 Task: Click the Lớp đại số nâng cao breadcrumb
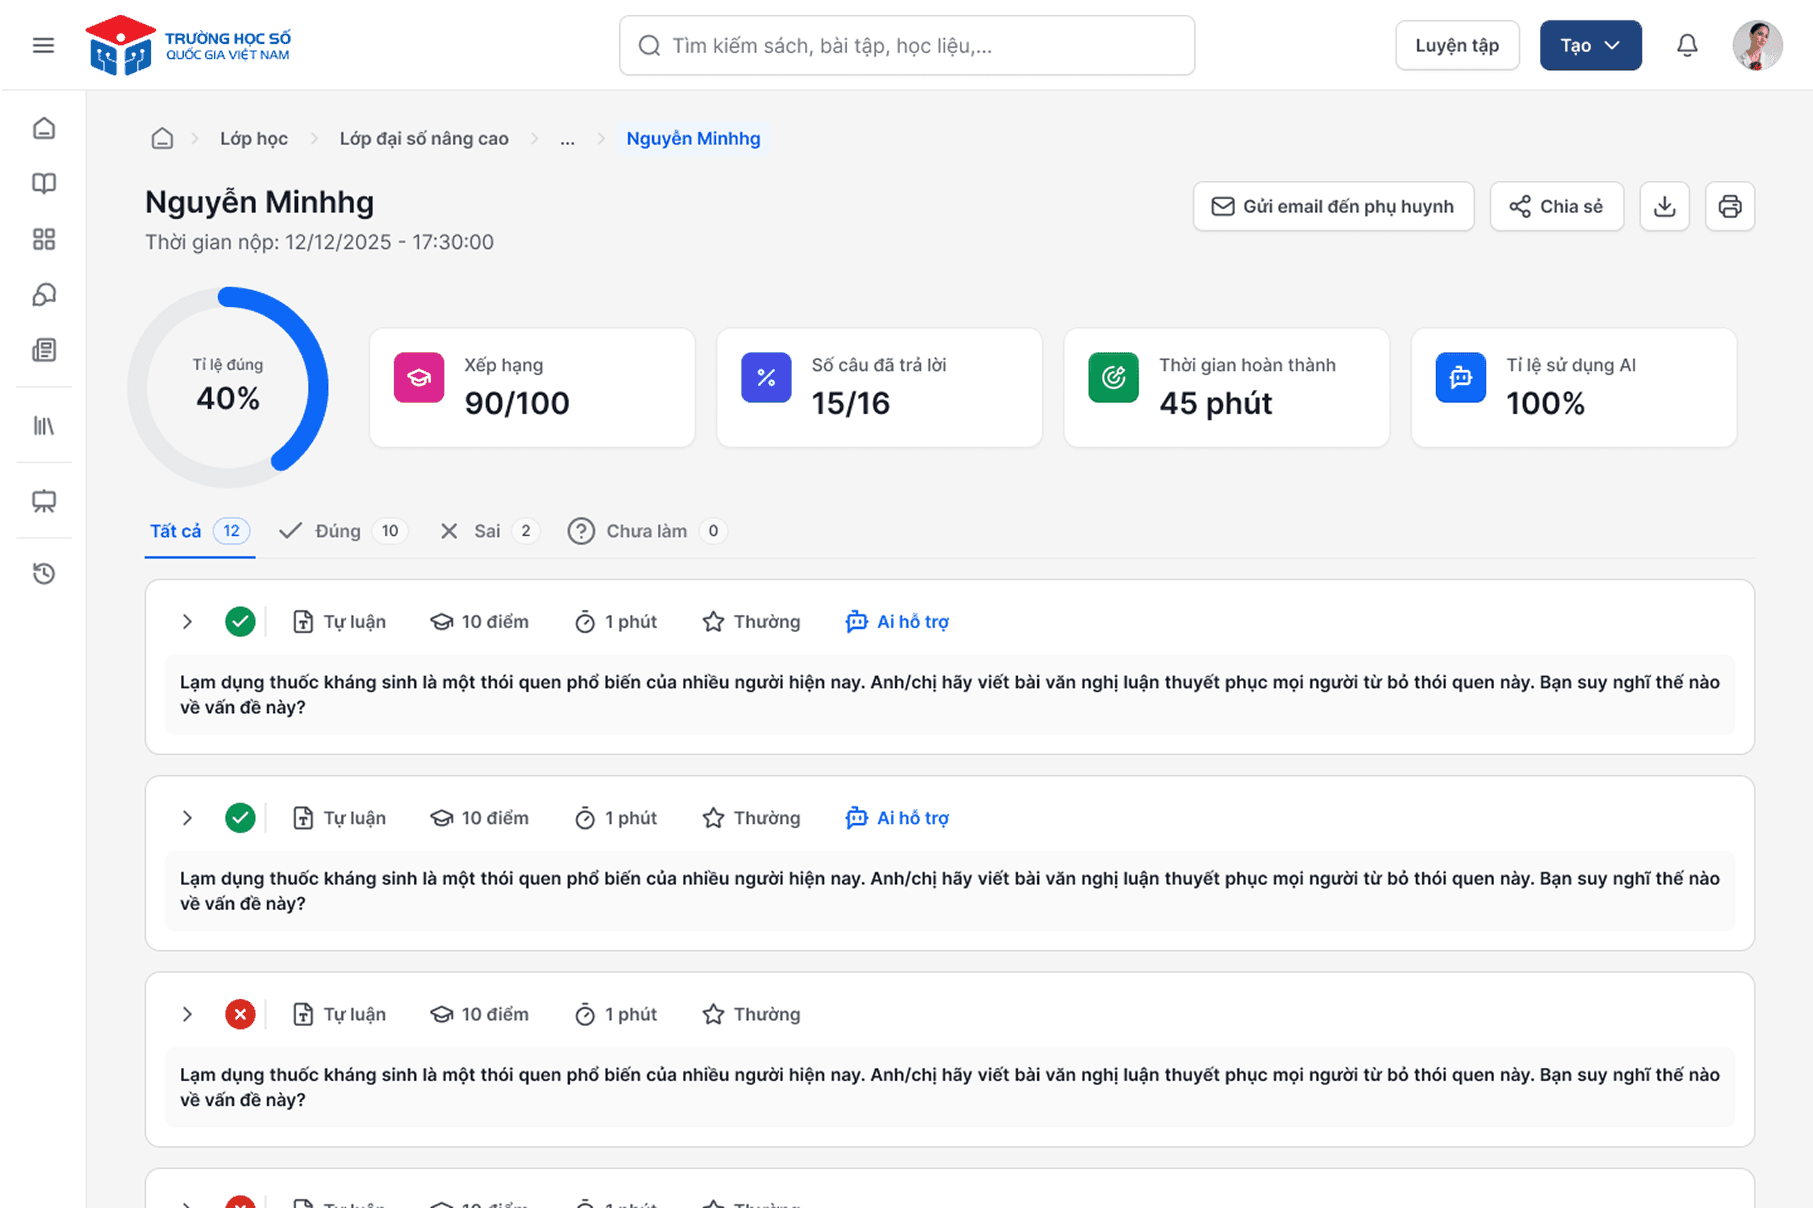click(x=424, y=139)
